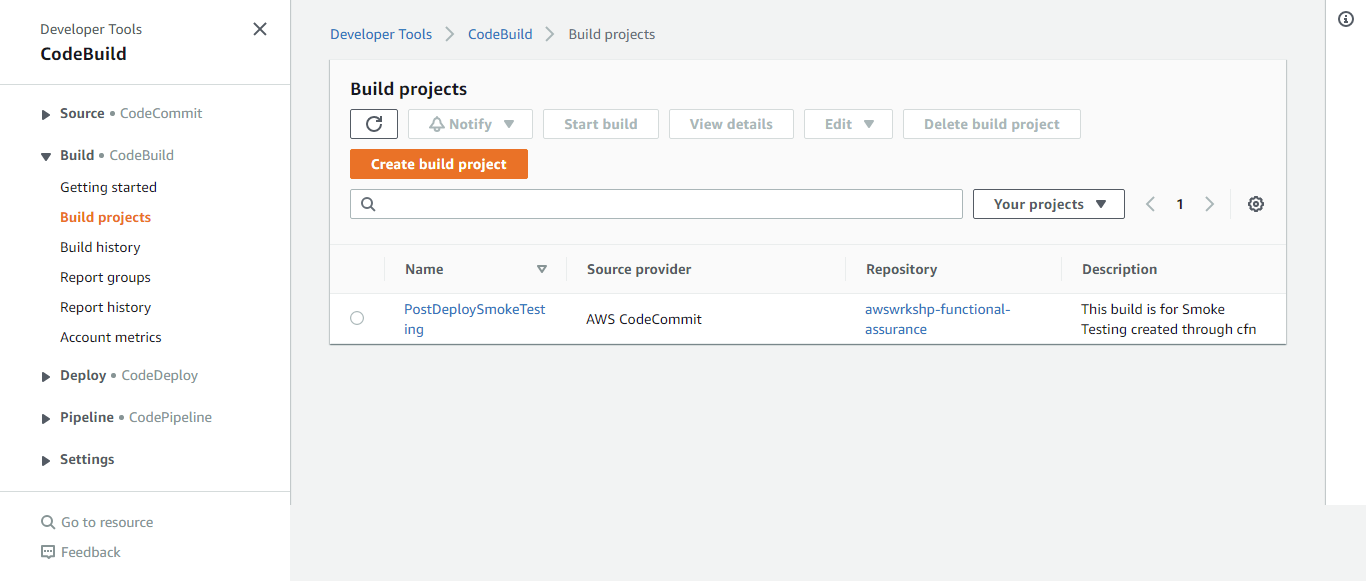The image size is (1366, 581).
Task: Open the awswrkshp-functional-assurance repository link
Action: pyautogui.click(x=938, y=319)
